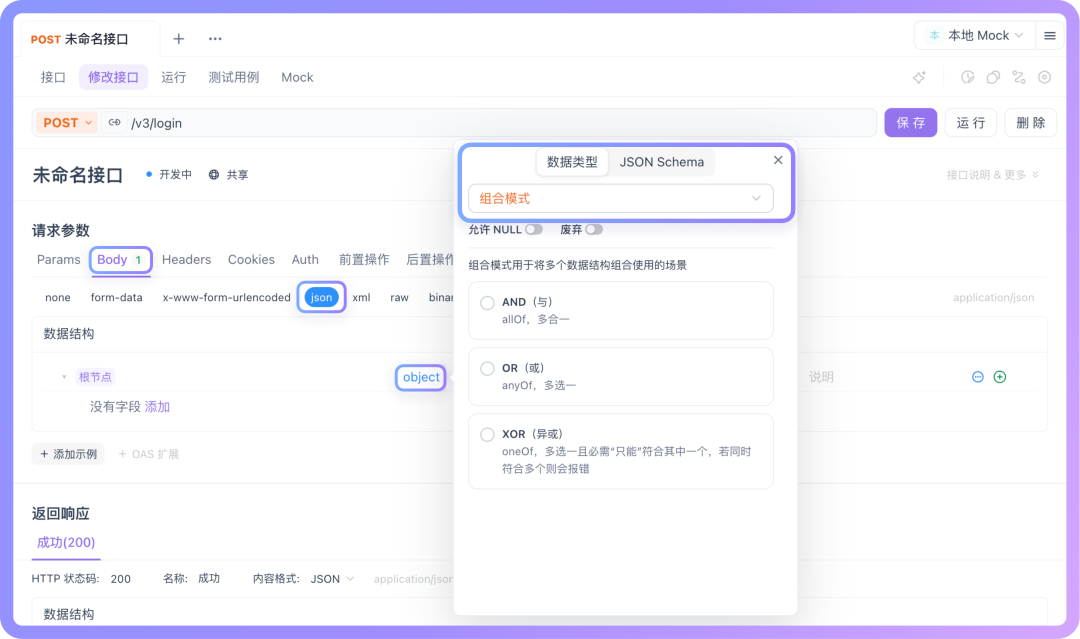Open the Body tab

[x=121, y=260]
